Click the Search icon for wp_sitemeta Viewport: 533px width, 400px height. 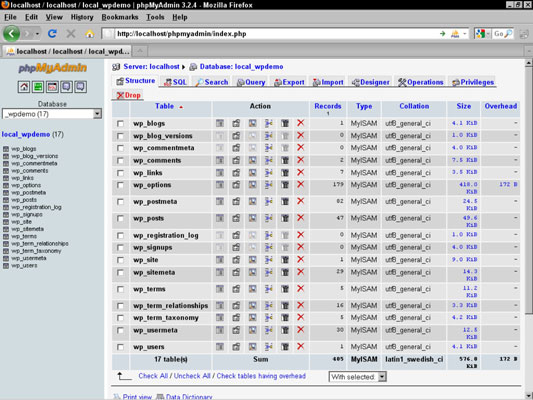[252, 272]
